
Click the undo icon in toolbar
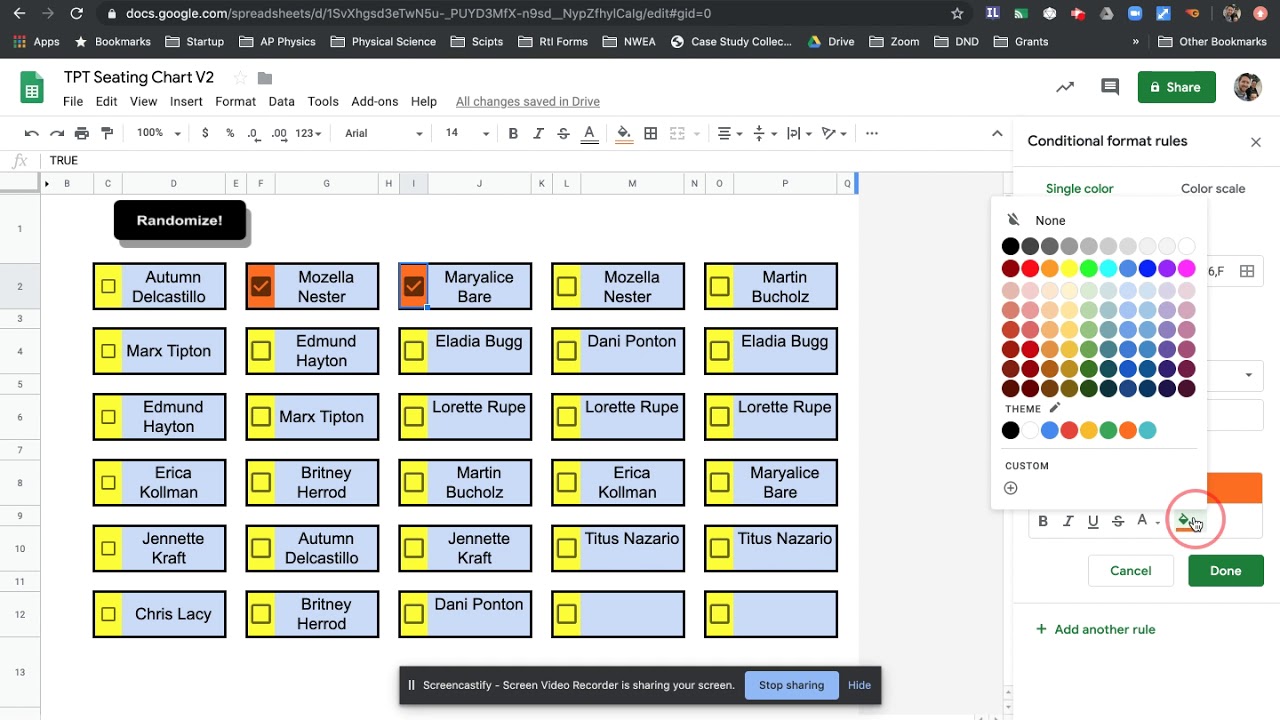pyautogui.click(x=32, y=133)
